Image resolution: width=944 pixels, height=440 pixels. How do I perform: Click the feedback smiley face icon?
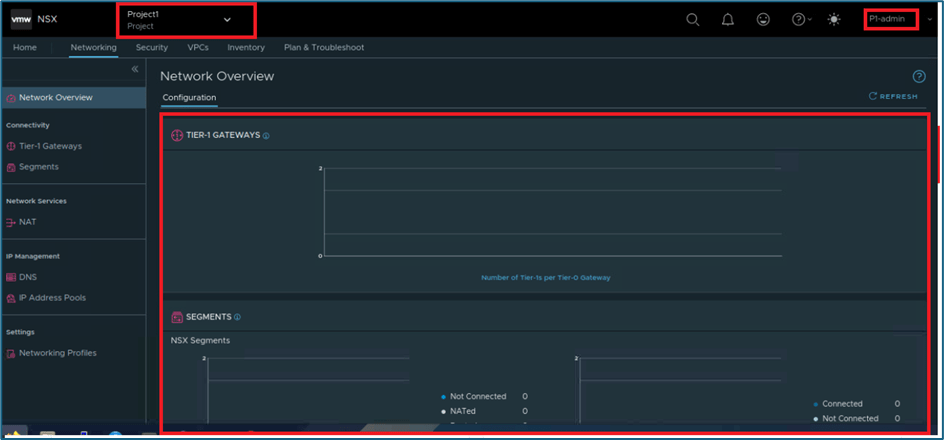764,20
